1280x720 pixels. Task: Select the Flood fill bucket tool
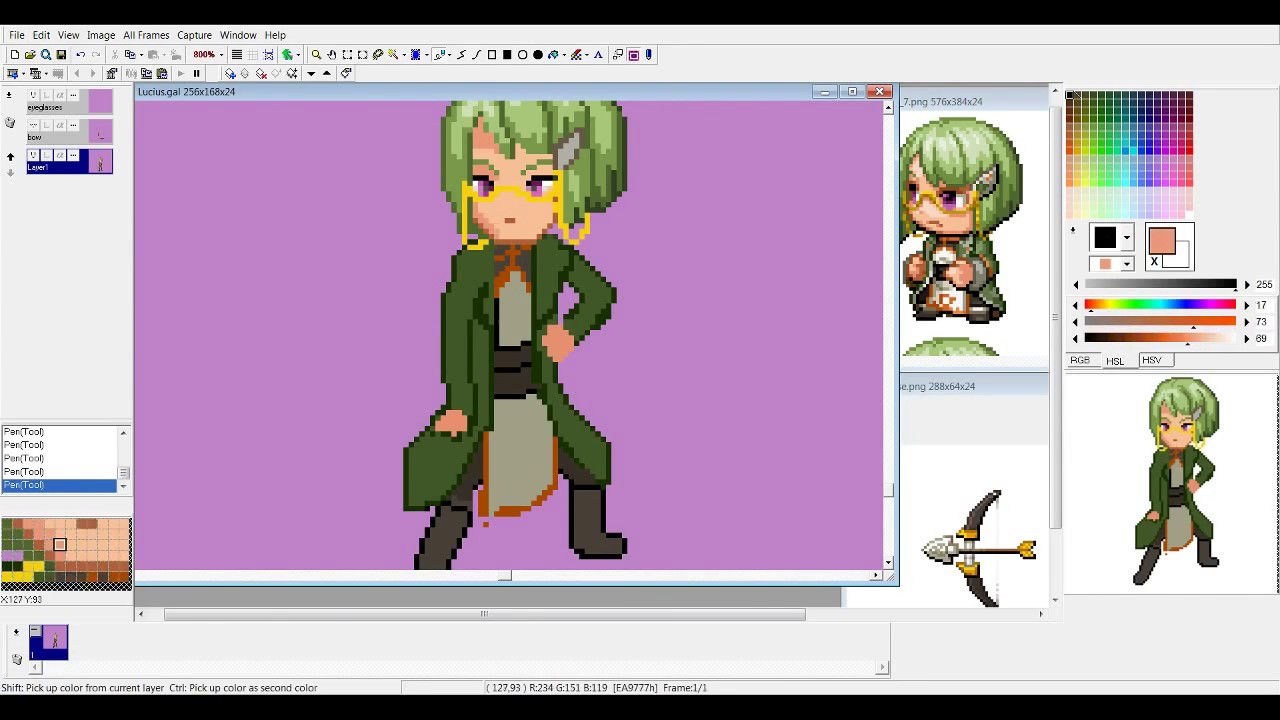coord(553,55)
